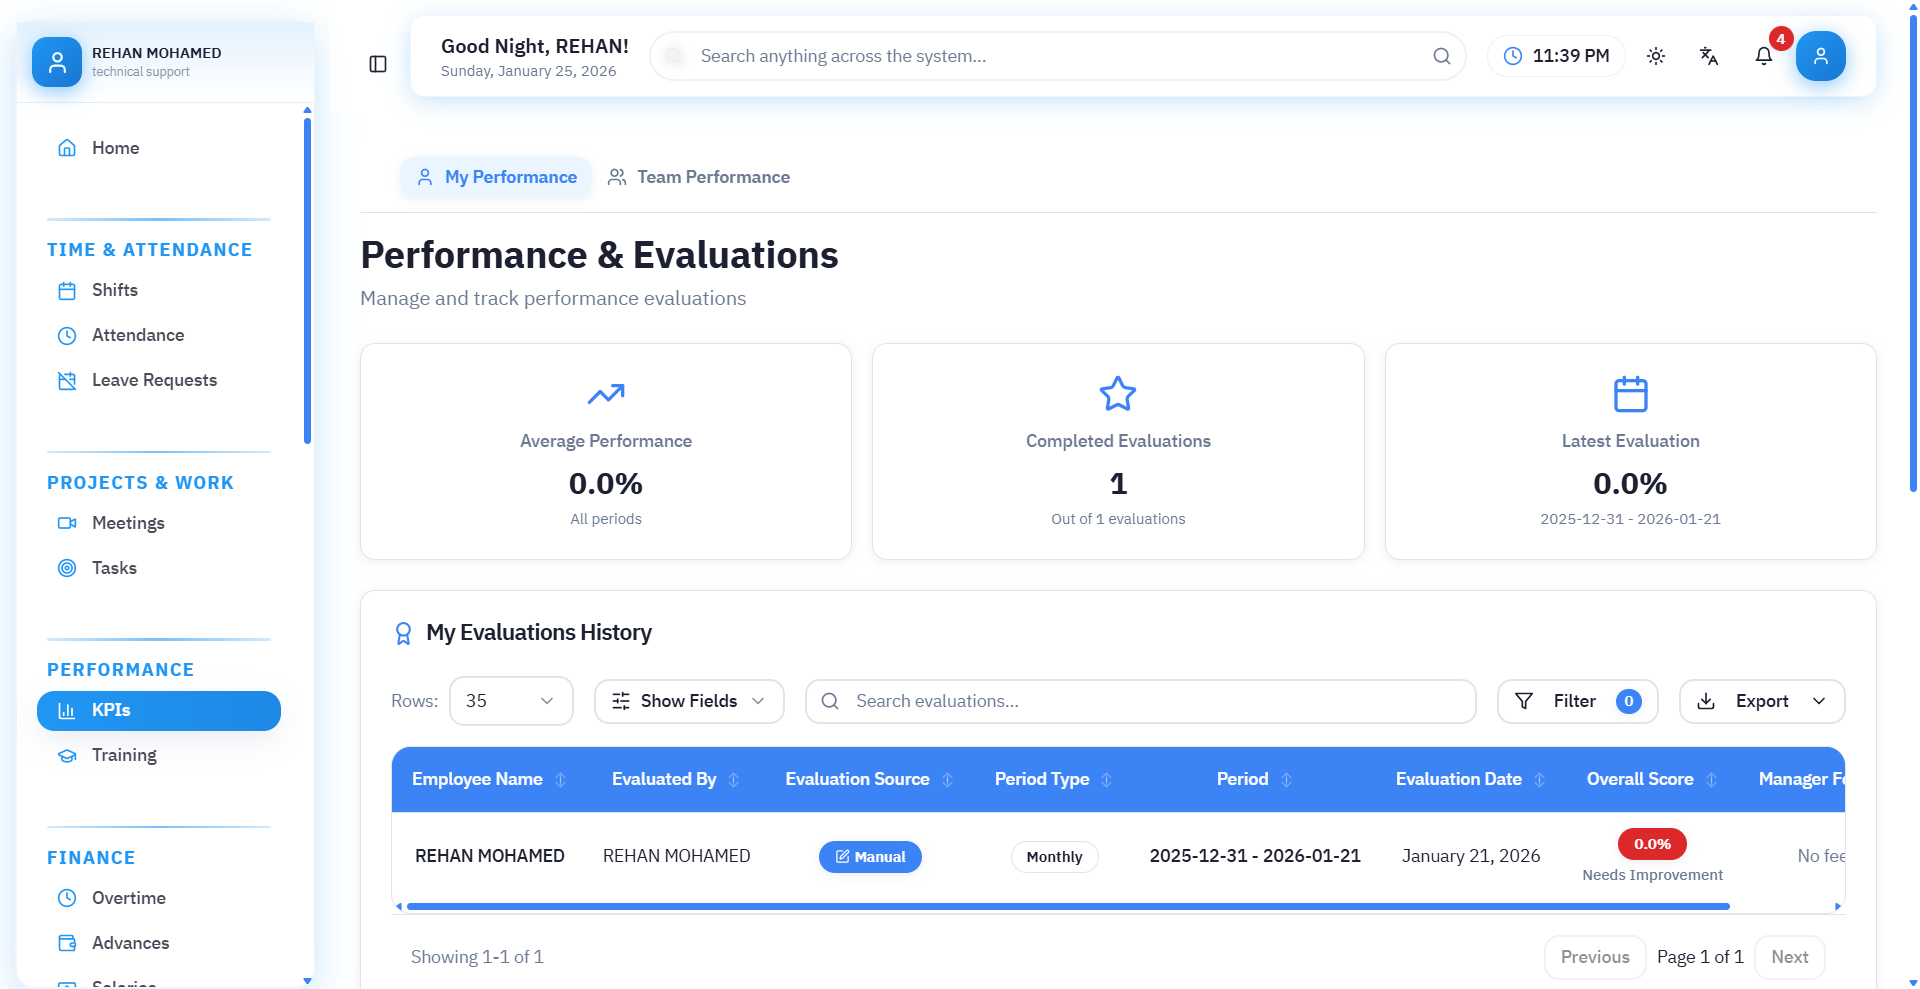Screen dimensions: 1920x989
Task: Open the Export dropdown menu
Action: 1761,701
